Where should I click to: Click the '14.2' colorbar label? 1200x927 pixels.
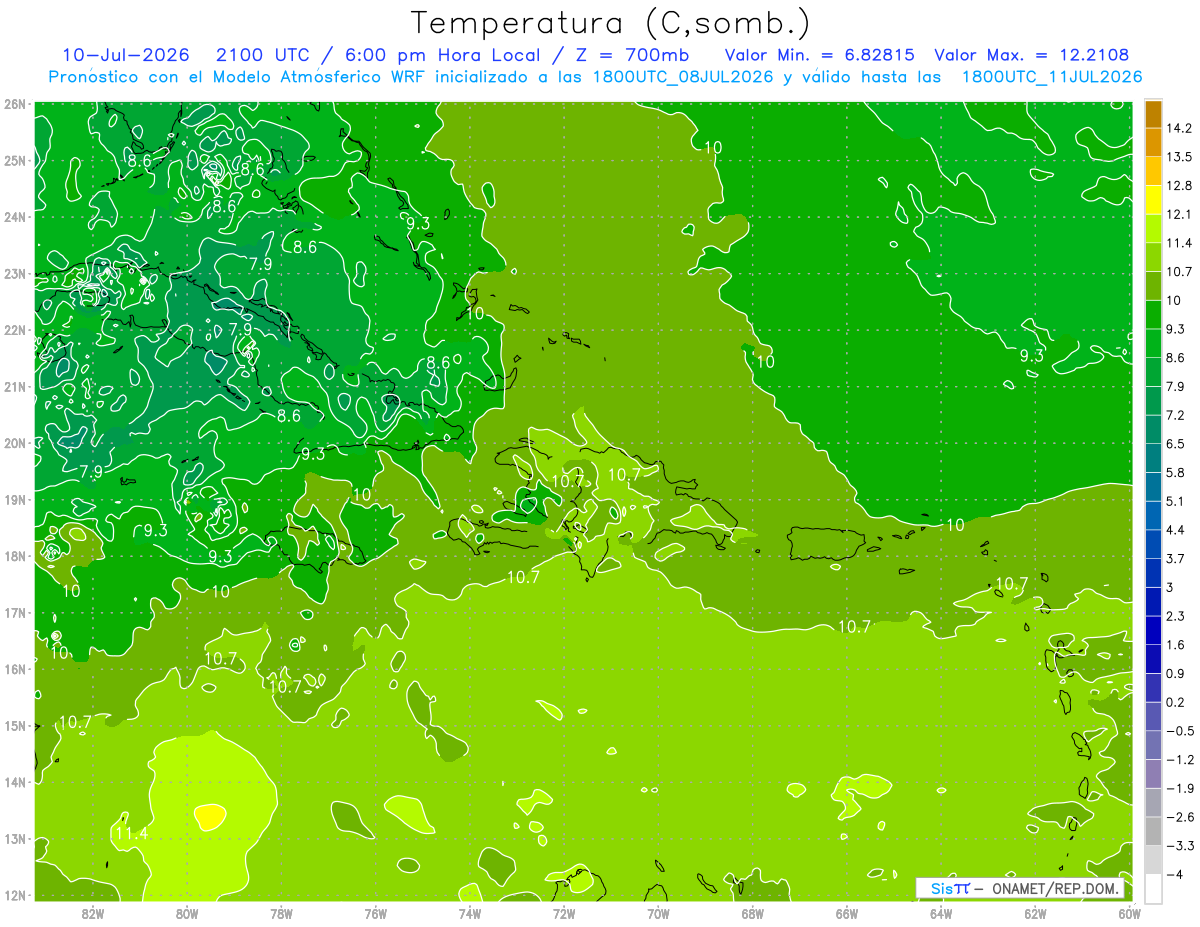click(1178, 128)
